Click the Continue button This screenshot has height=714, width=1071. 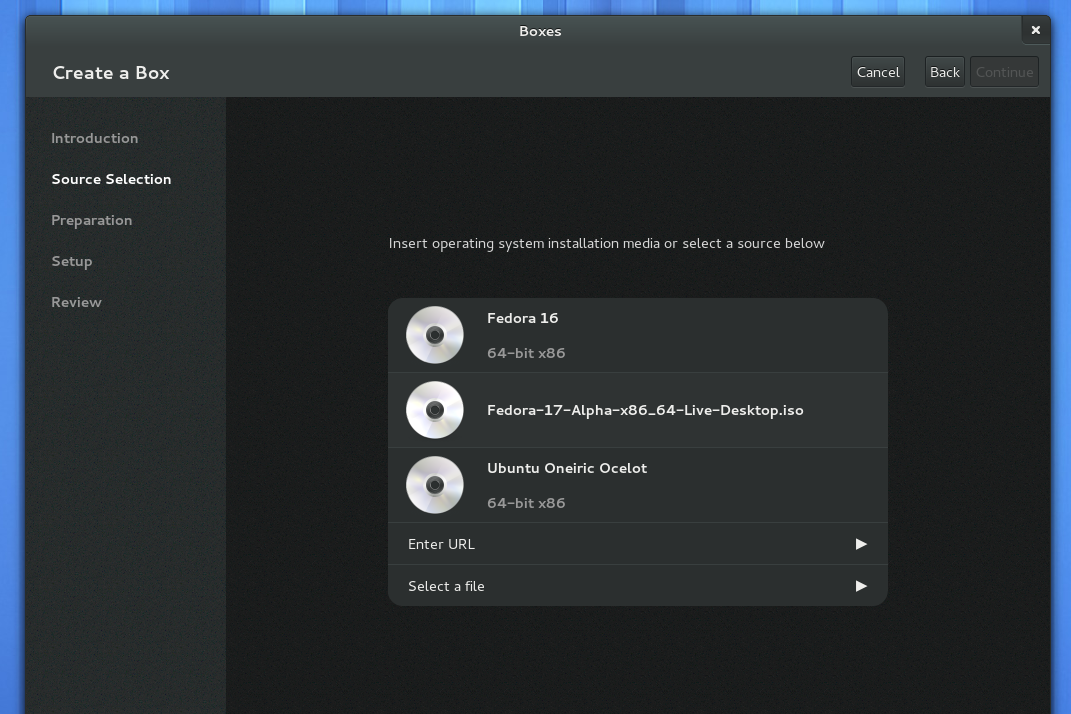(x=1004, y=72)
